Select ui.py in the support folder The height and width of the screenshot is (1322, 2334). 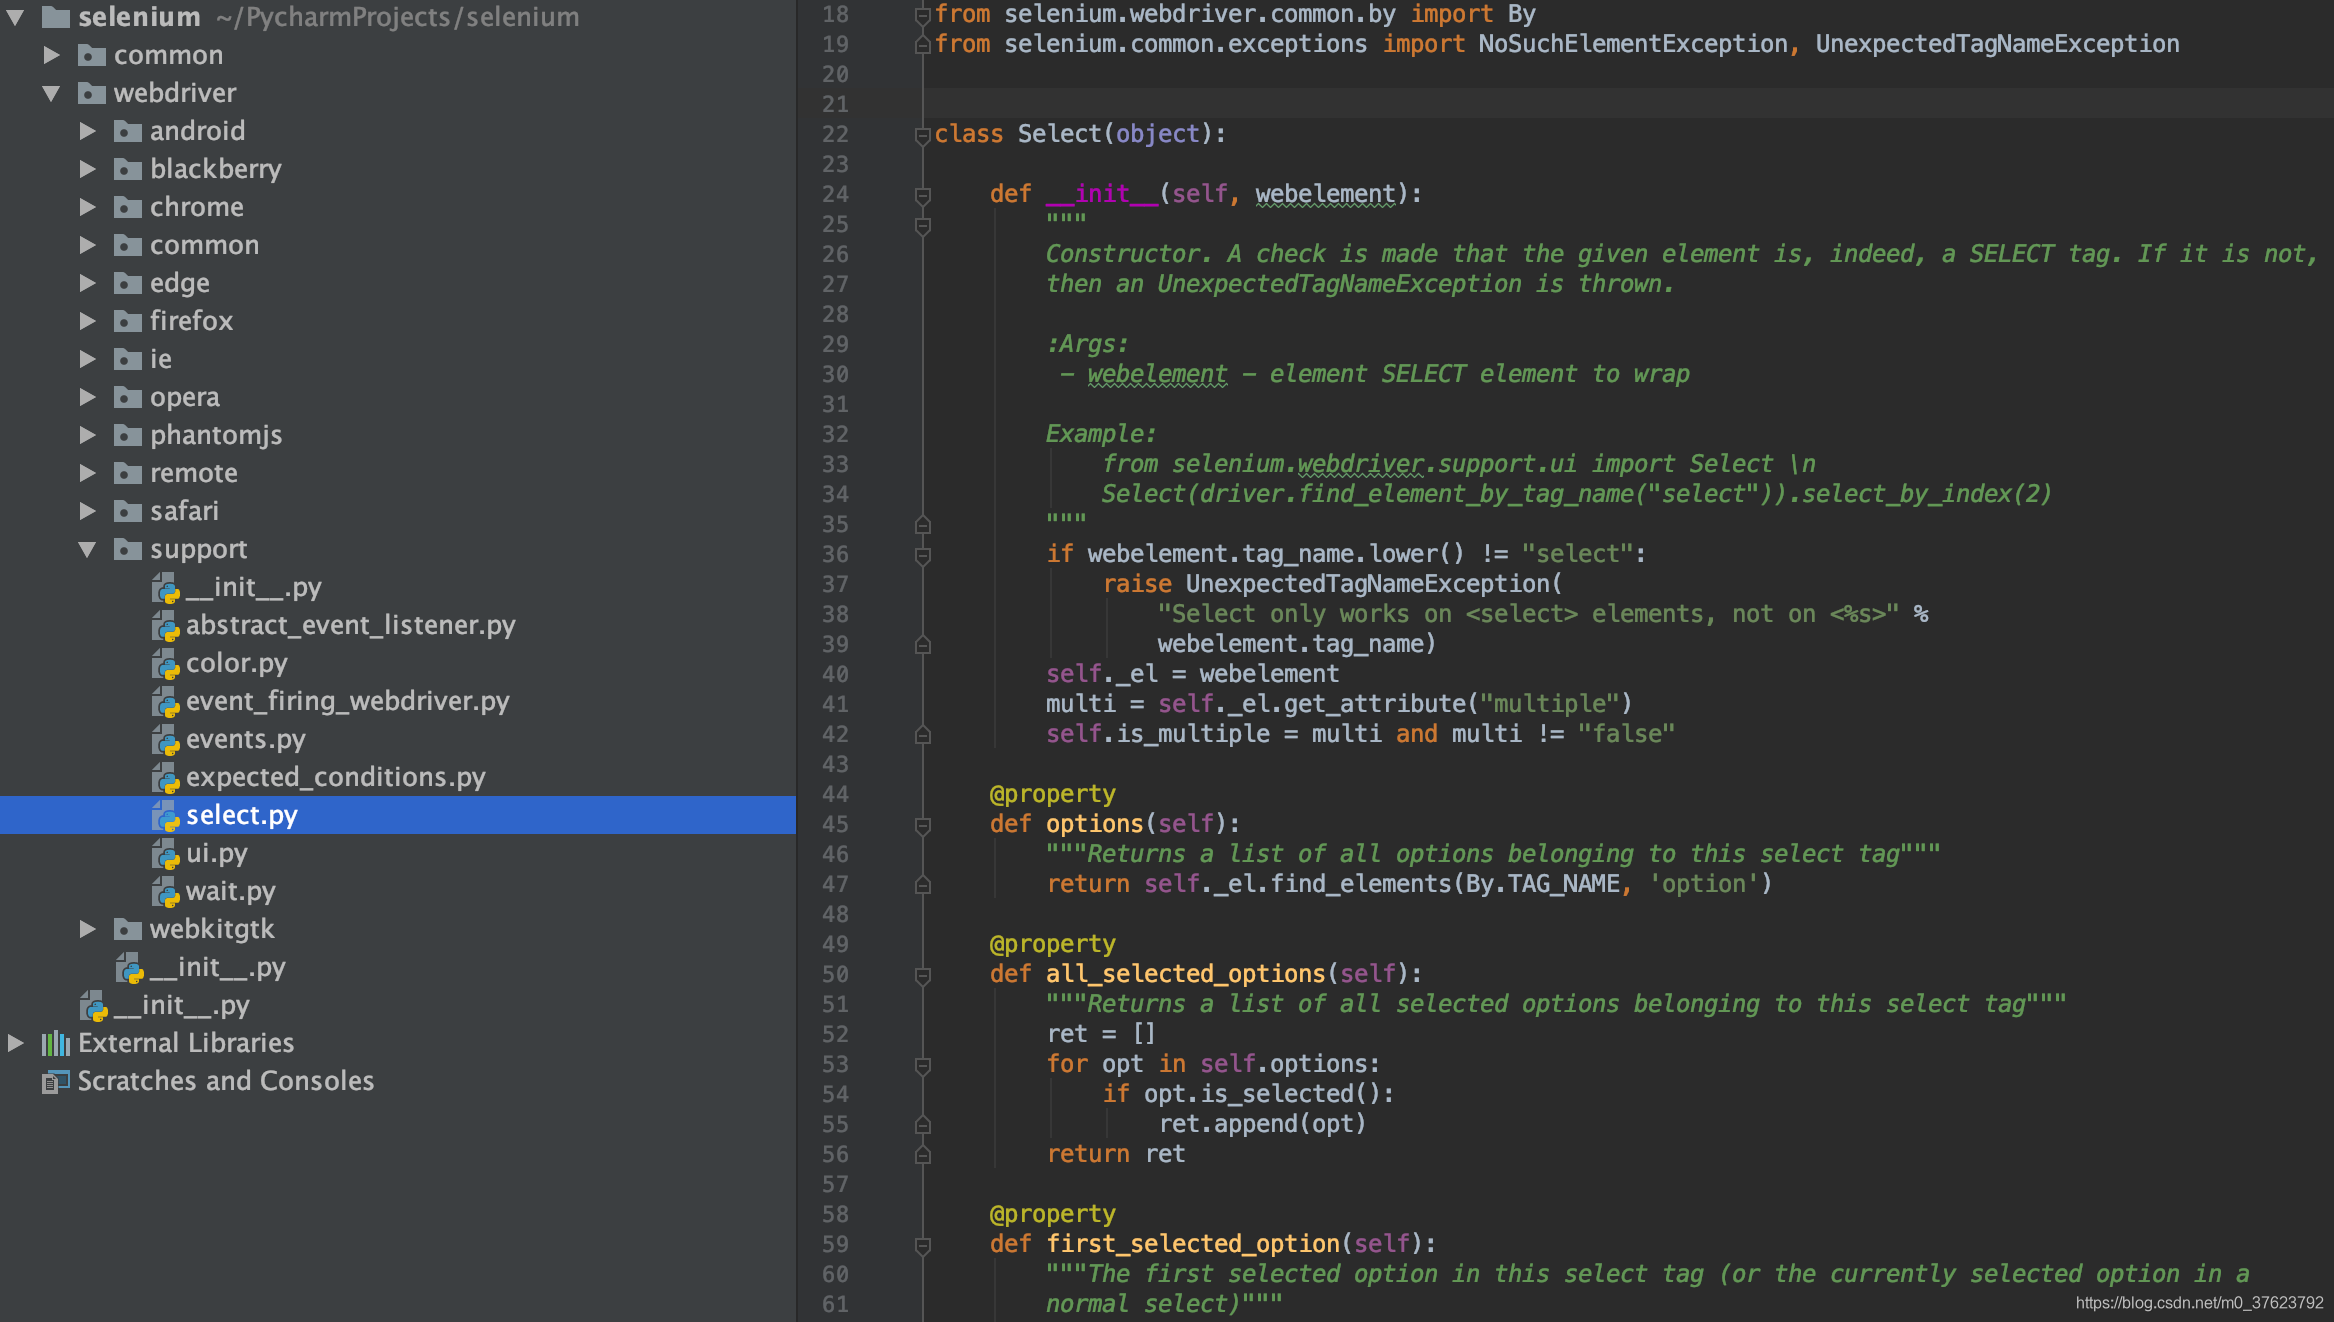(217, 853)
